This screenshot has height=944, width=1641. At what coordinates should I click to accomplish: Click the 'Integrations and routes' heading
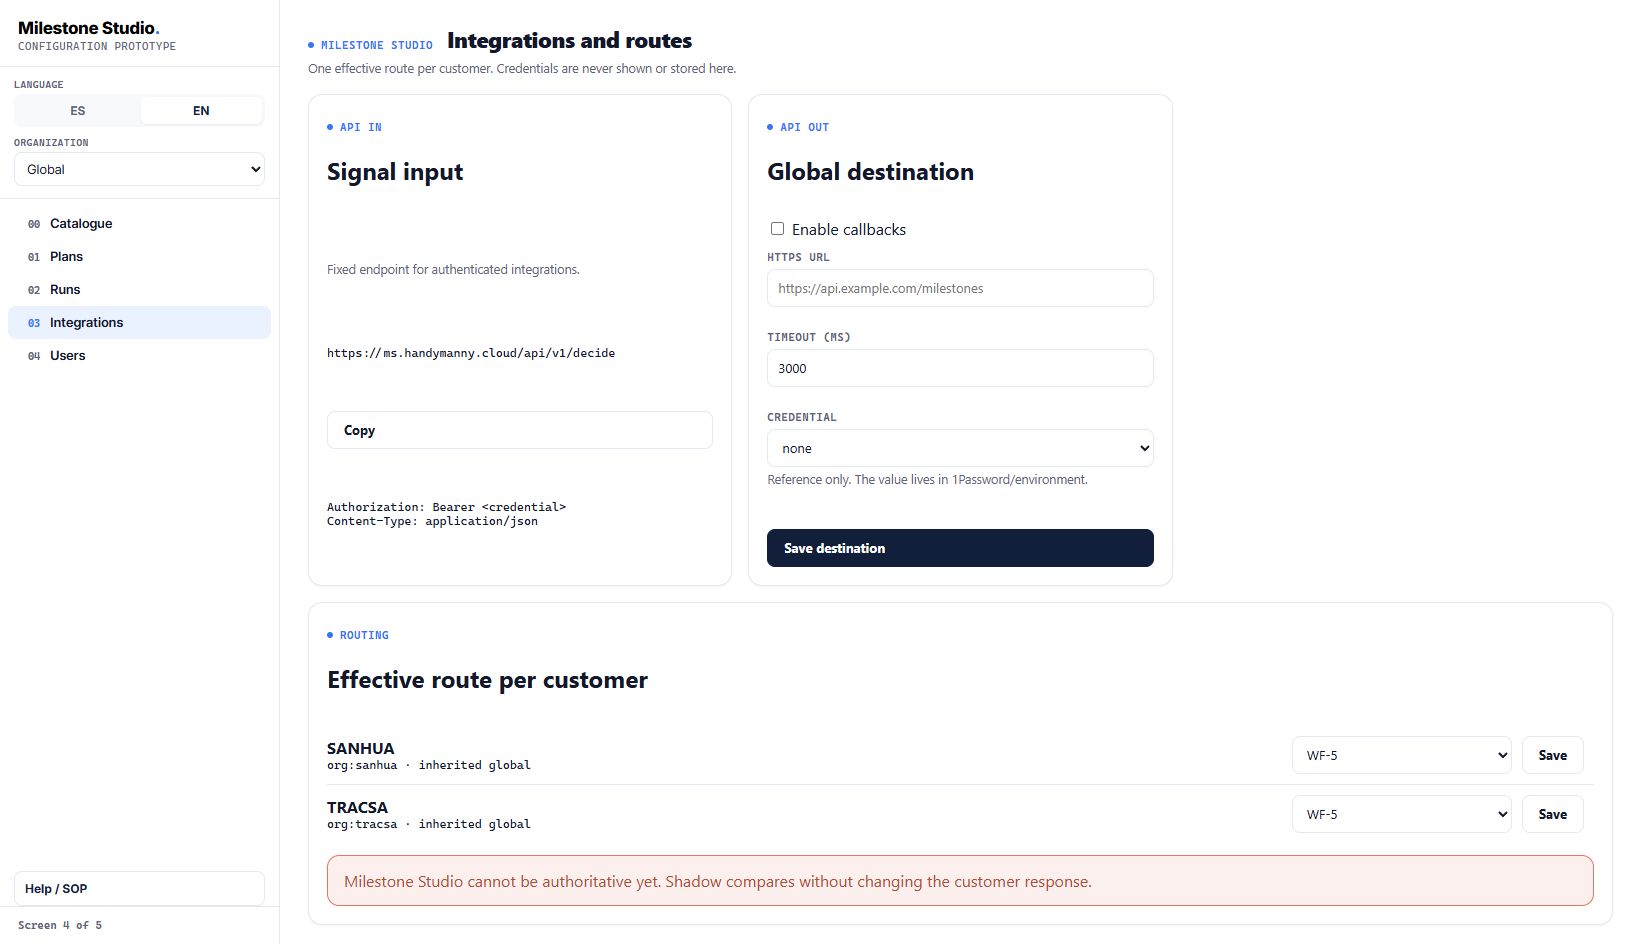pos(569,41)
